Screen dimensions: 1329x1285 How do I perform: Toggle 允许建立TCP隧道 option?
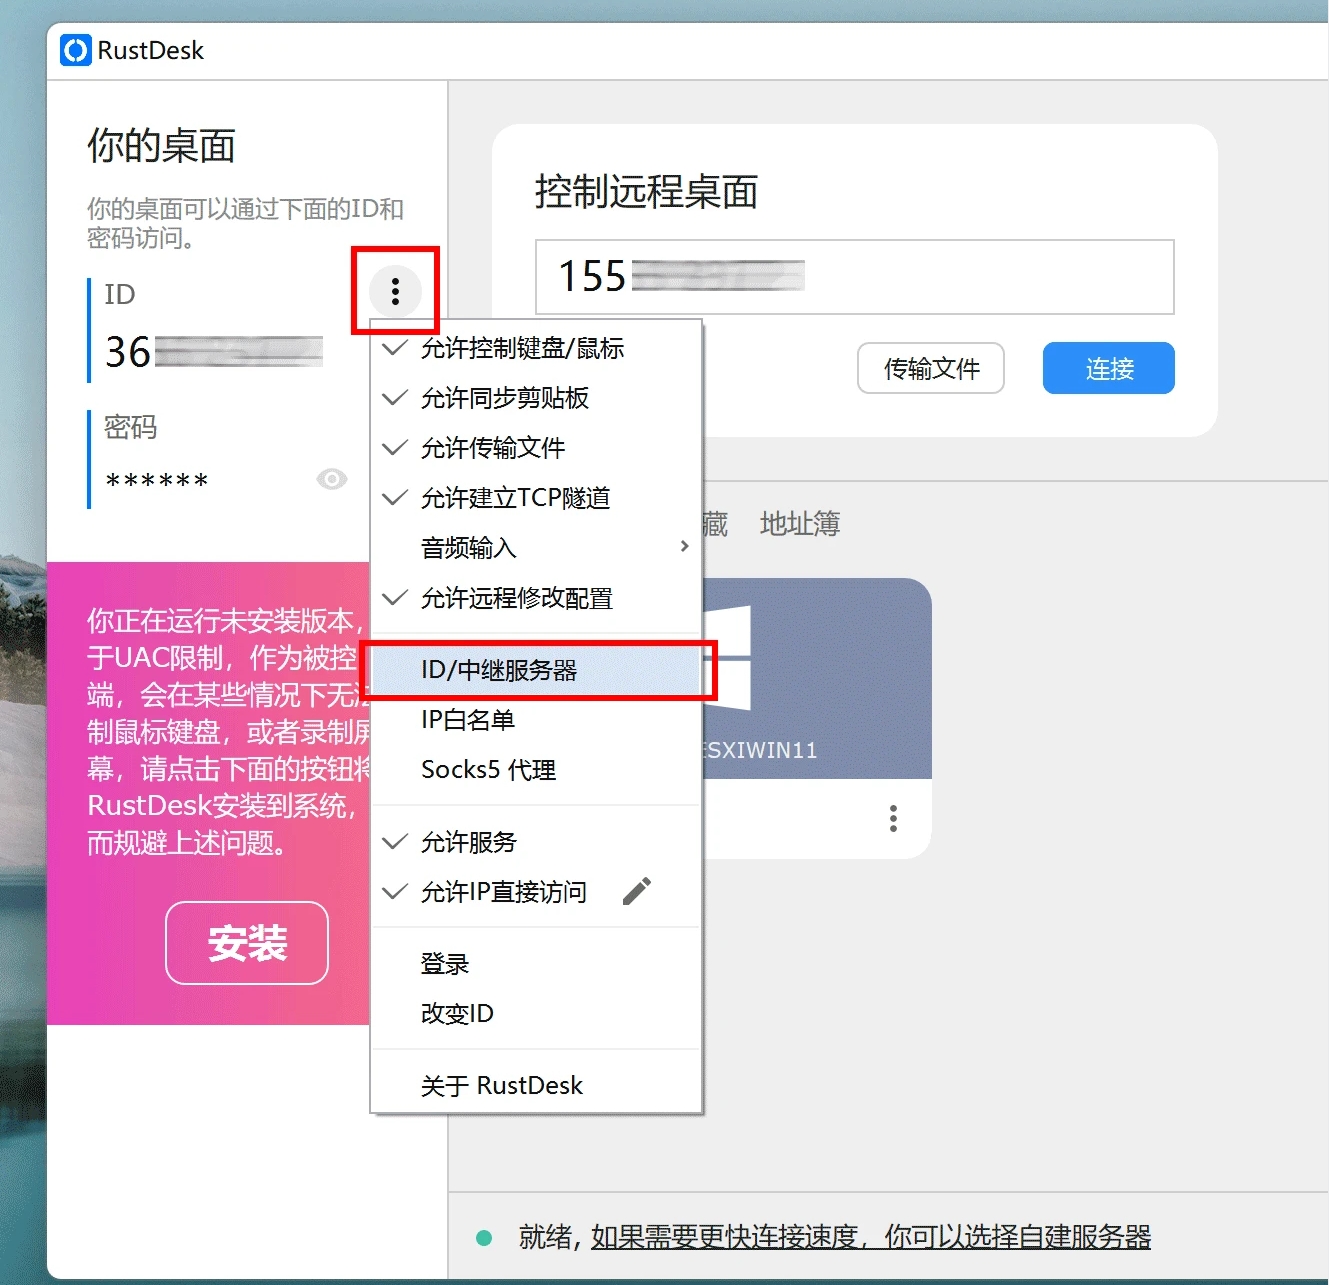click(515, 498)
